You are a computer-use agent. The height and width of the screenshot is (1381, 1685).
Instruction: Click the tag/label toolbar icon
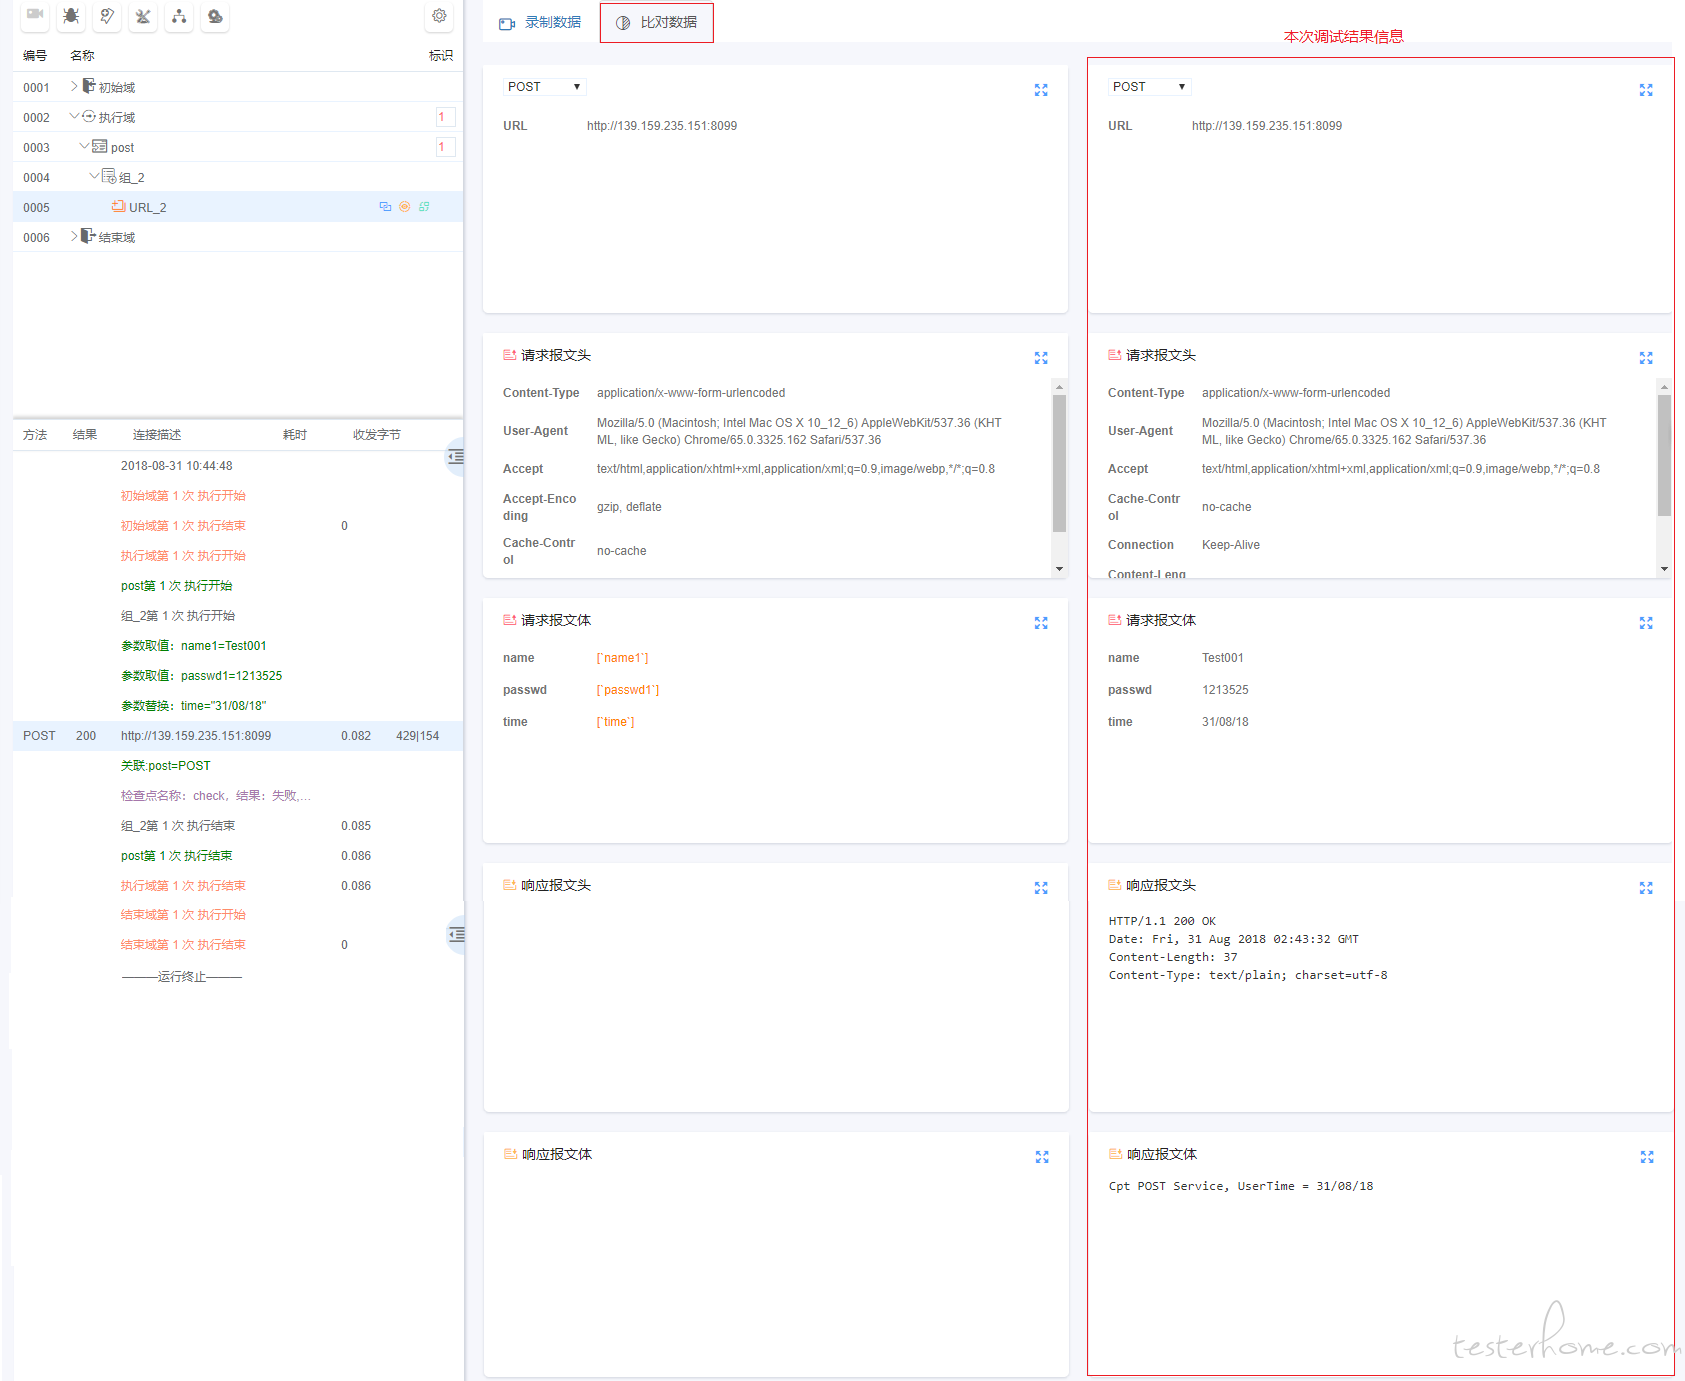click(107, 15)
